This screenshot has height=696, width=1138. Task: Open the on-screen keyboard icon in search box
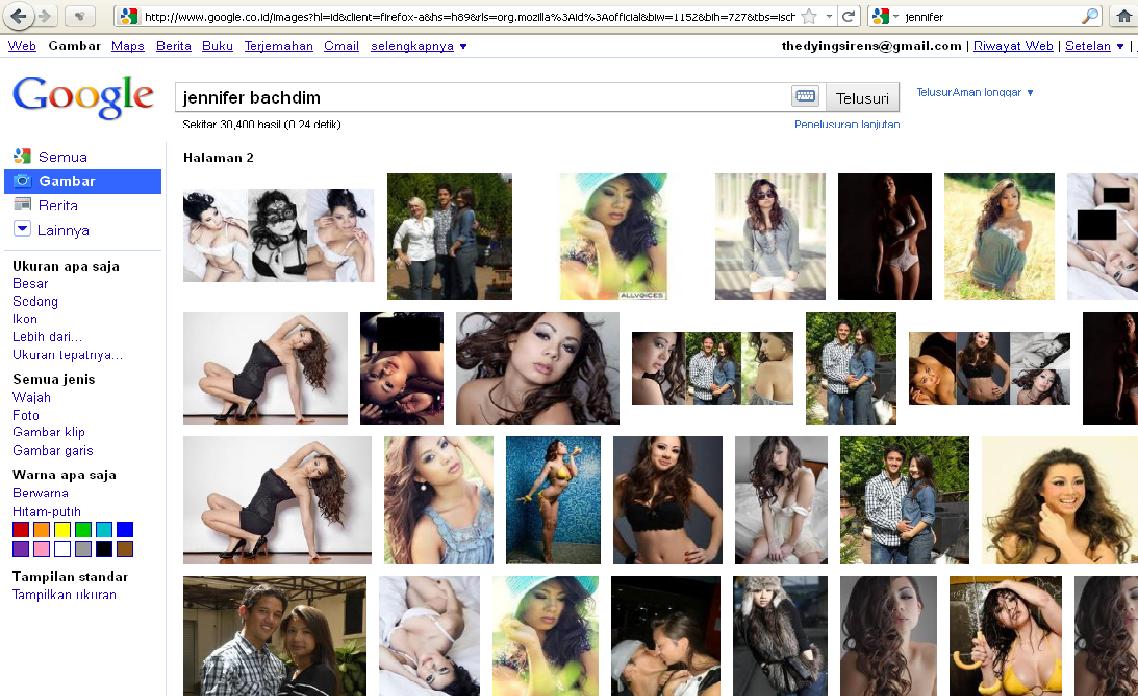pos(804,97)
